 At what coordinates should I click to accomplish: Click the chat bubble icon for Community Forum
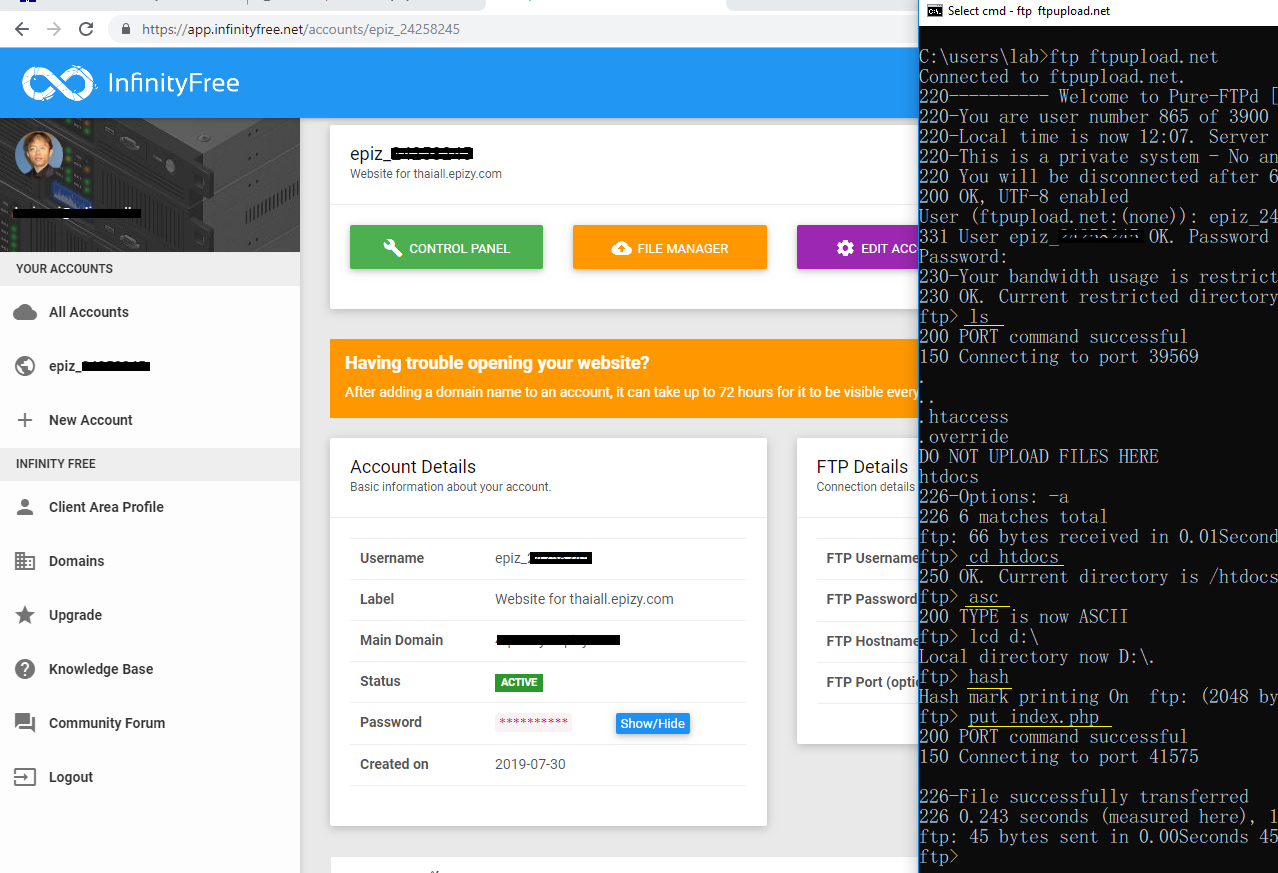(x=25, y=723)
